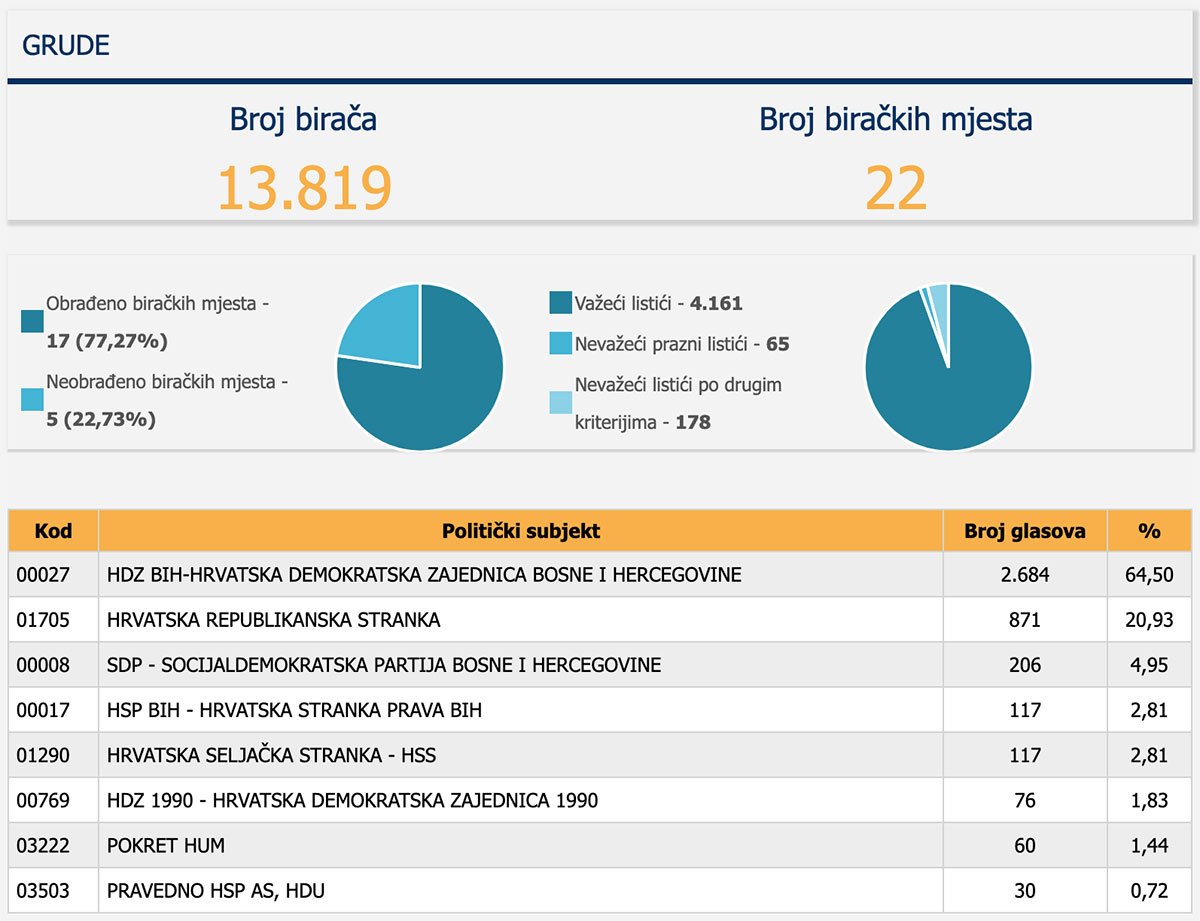
Task: Click the 'Kod' column header
Action: 53,531
